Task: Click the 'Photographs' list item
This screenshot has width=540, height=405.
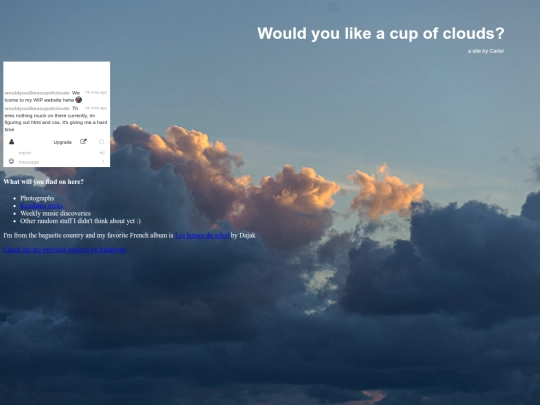Action: click(x=37, y=198)
